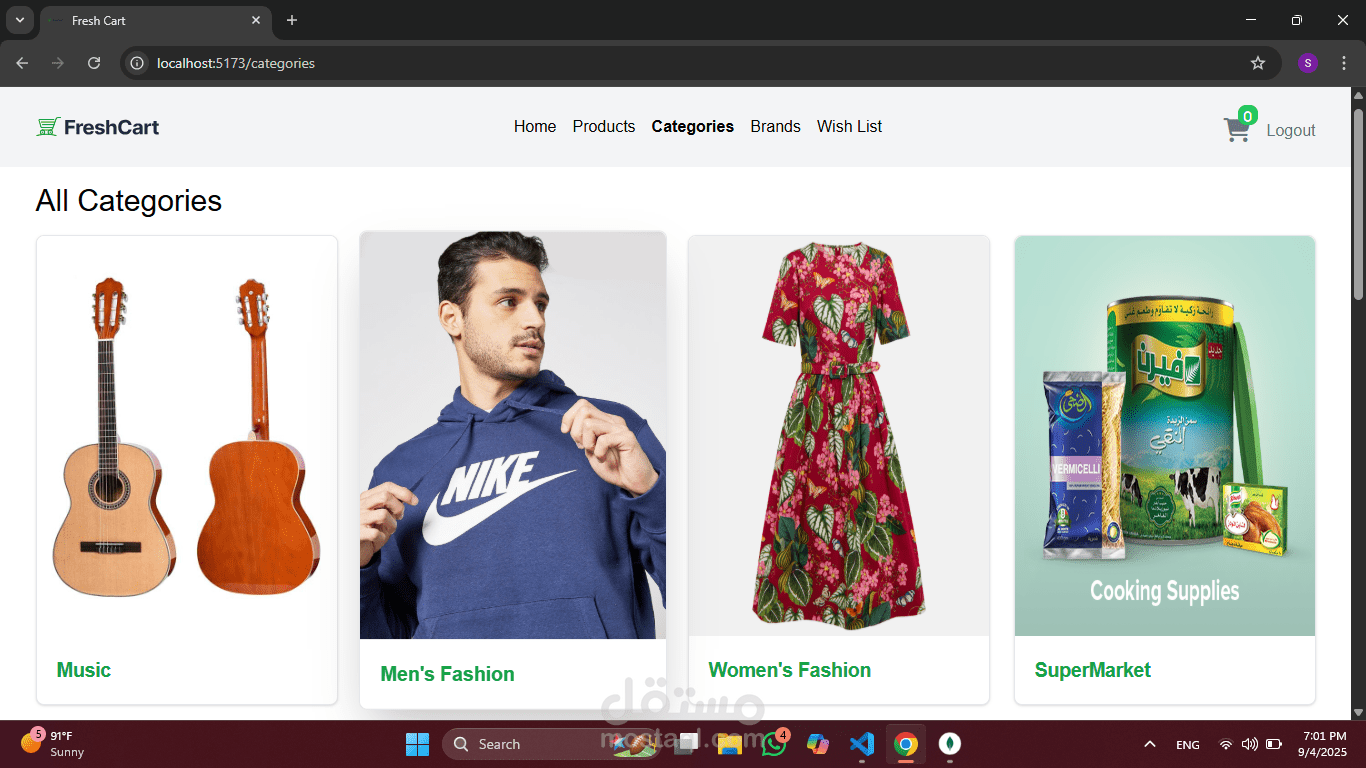This screenshot has height=768, width=1366.
Task: Click the taskbar Search box
Action: click(548, 744)
